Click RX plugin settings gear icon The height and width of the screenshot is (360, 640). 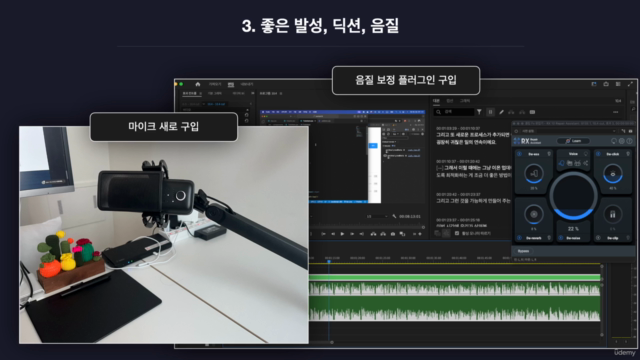(622, 141)
